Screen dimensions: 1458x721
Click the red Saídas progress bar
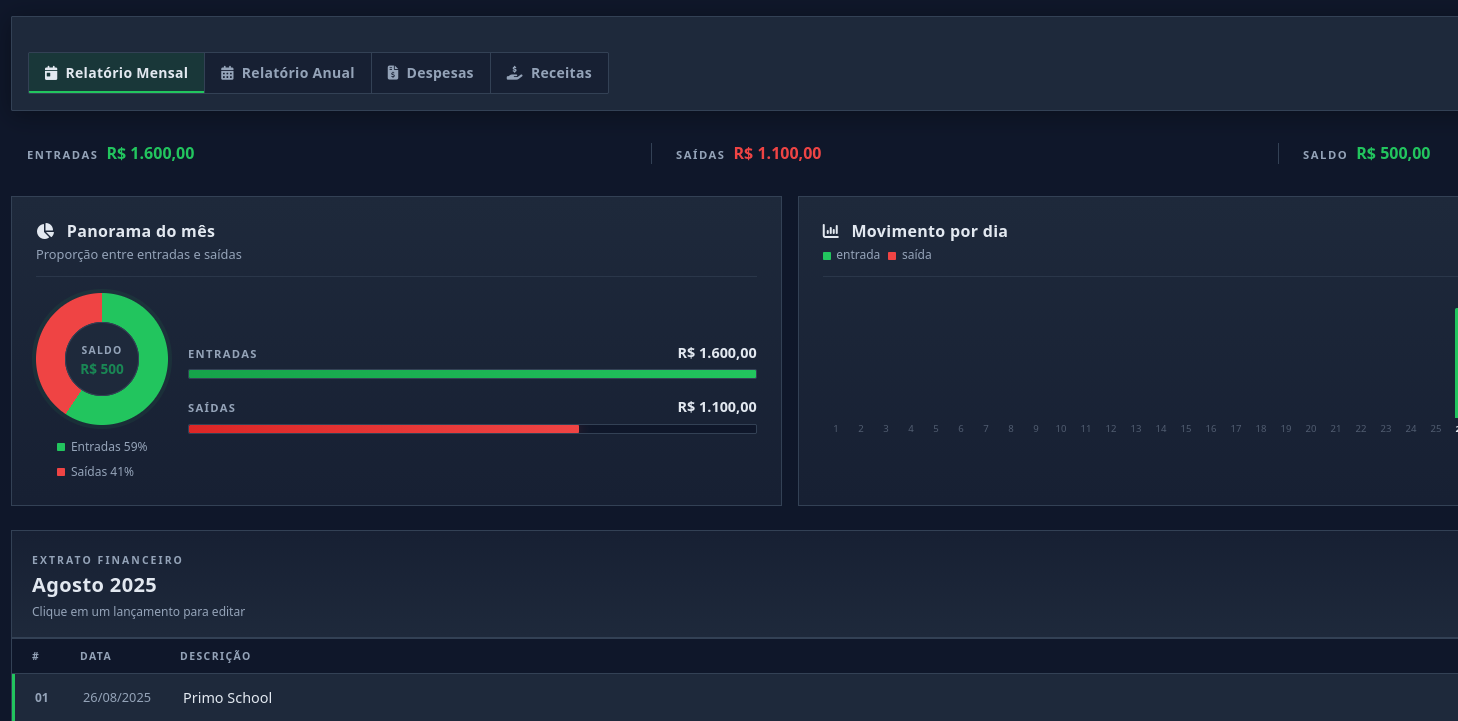[384, 429]
